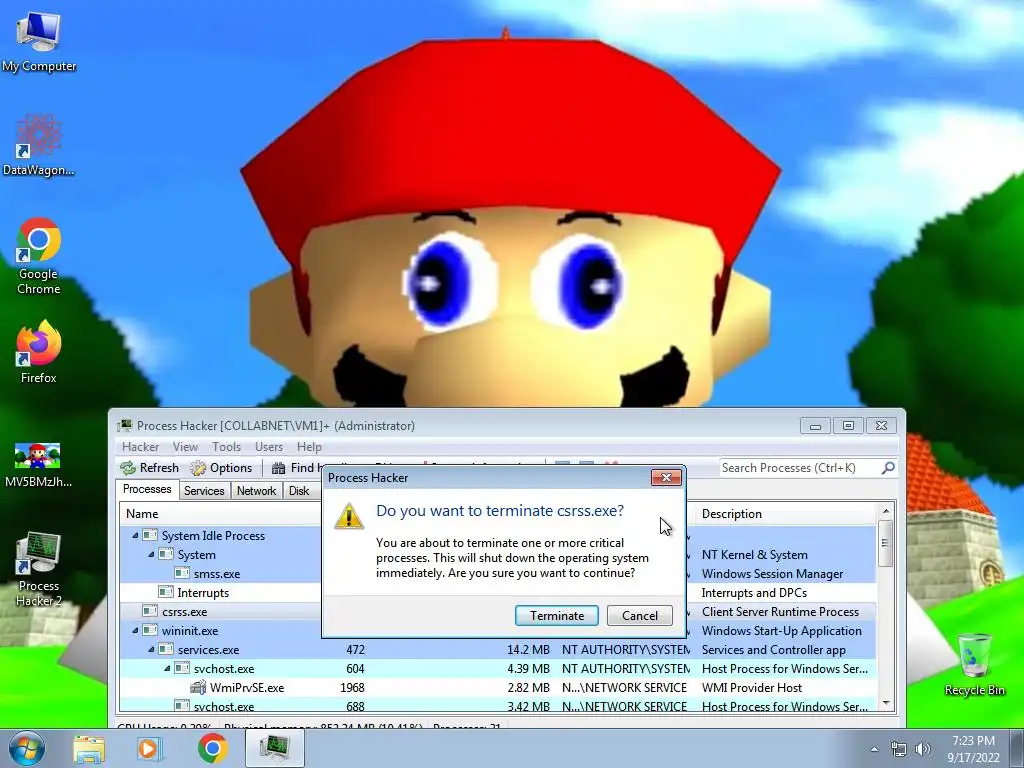Select Process Hacker taskbar button
This screenshot has height=768, width=1024.
275,748
